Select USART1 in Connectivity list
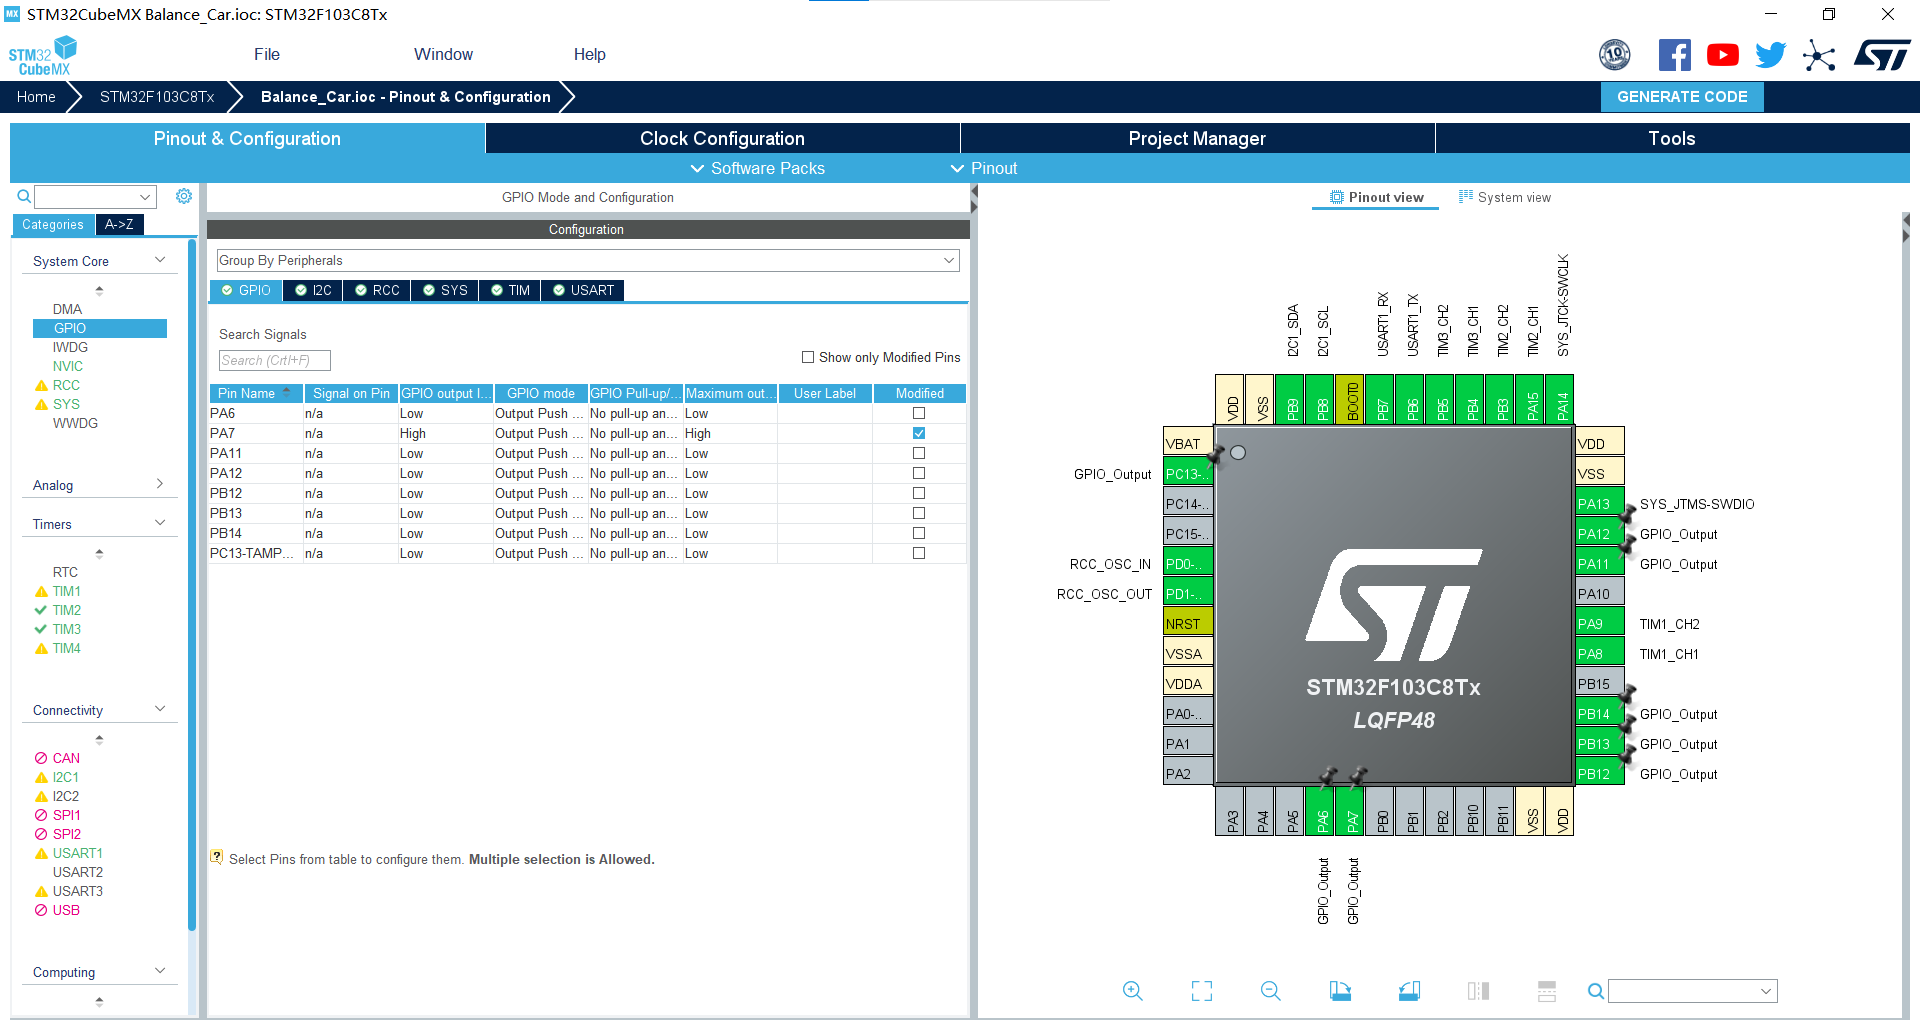 (x=77, y=853)
